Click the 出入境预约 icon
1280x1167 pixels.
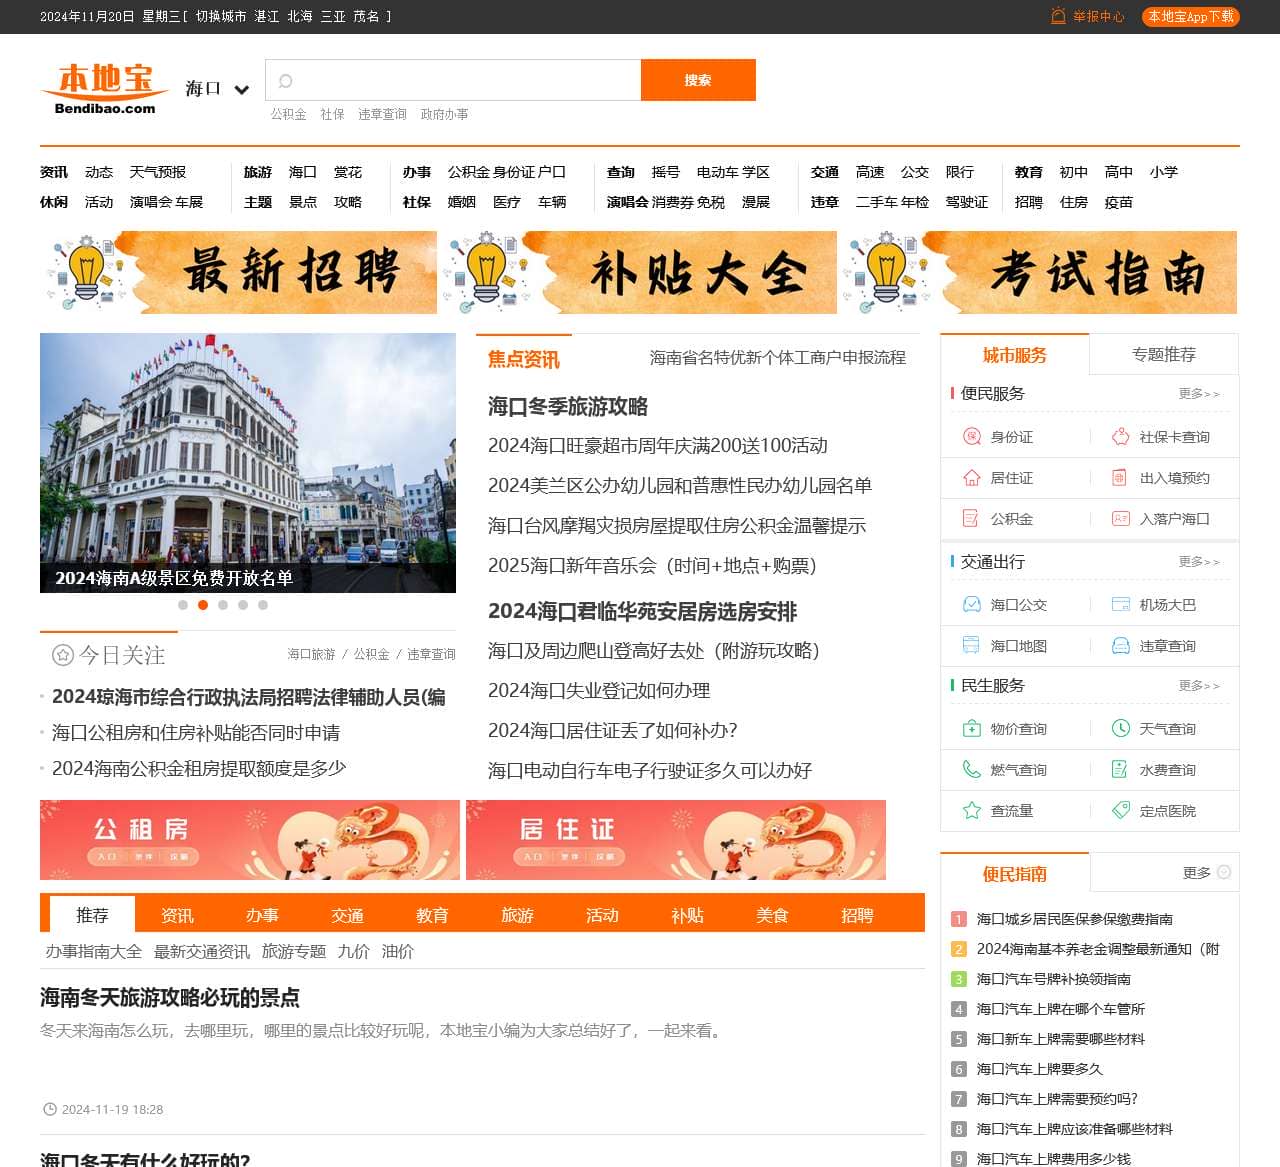[1120, 478]
